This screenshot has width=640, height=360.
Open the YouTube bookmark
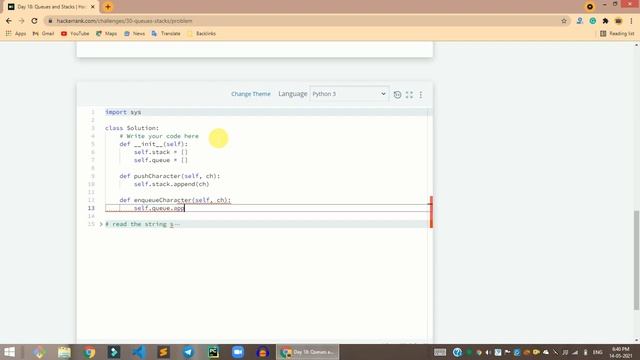(75, 33)
